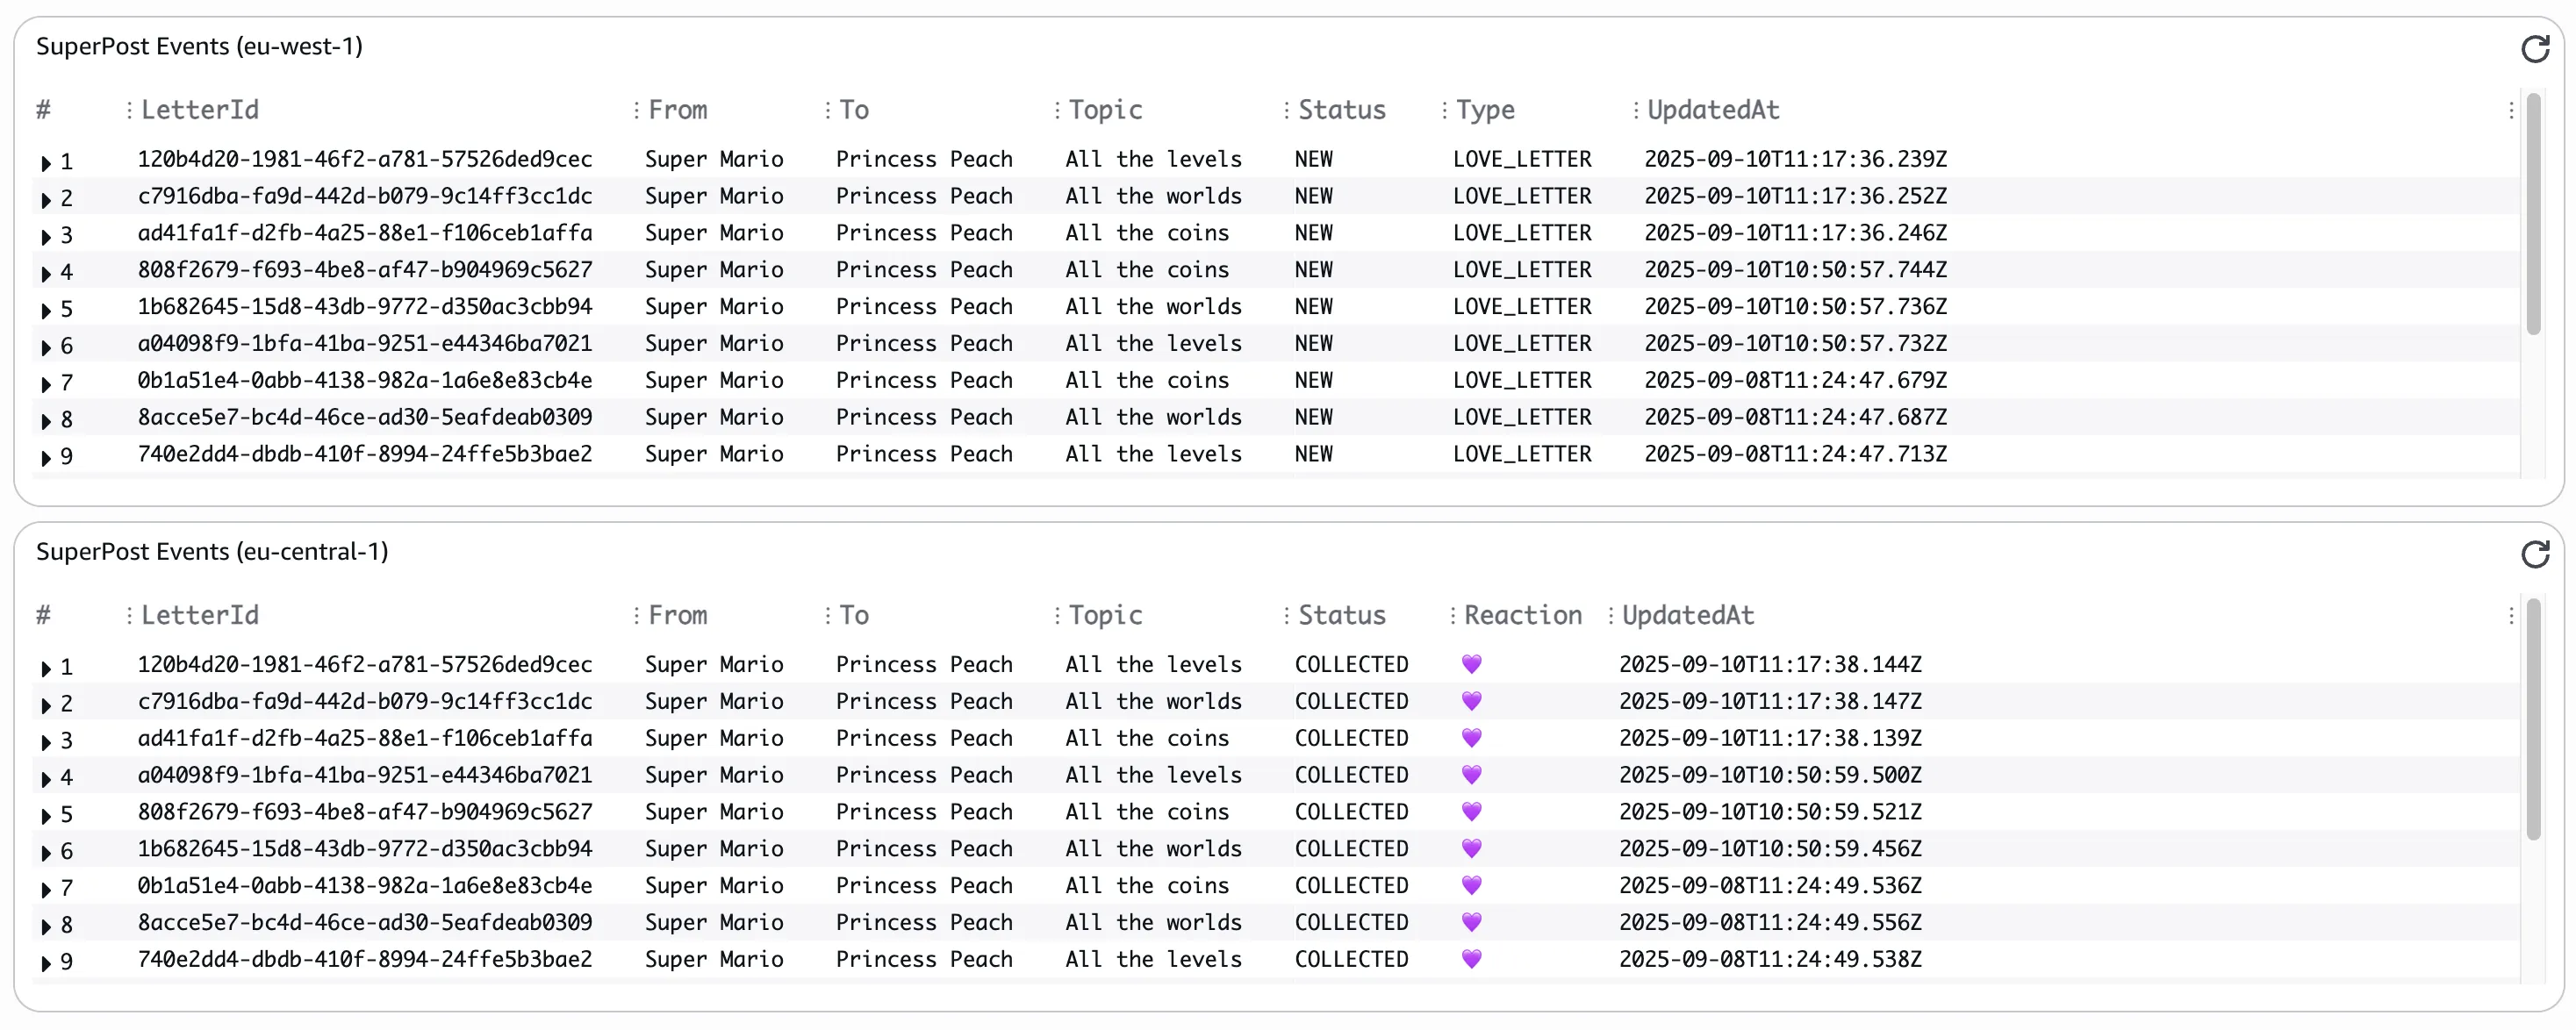Image resolution: width=2576 pixels, height=1030 pixels.
Task: Click the eu-west-1 table vertical scrollbar
Action: click(2533, 214)
